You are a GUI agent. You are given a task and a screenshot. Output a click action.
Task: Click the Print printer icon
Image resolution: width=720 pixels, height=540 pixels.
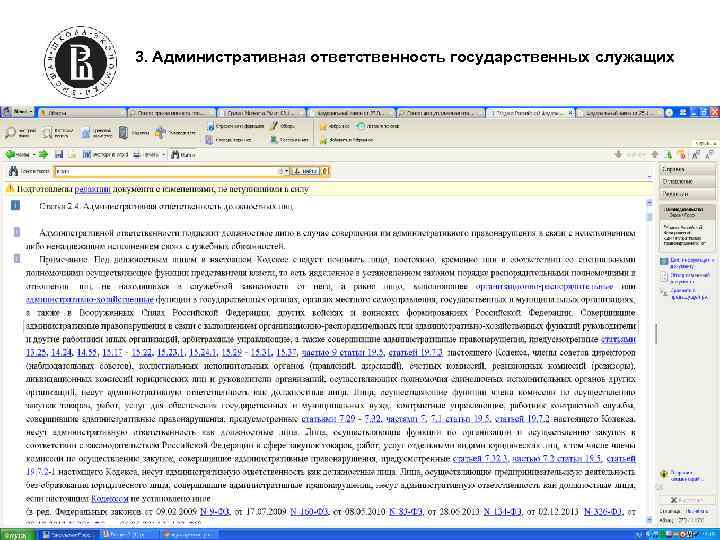(137, 155)
